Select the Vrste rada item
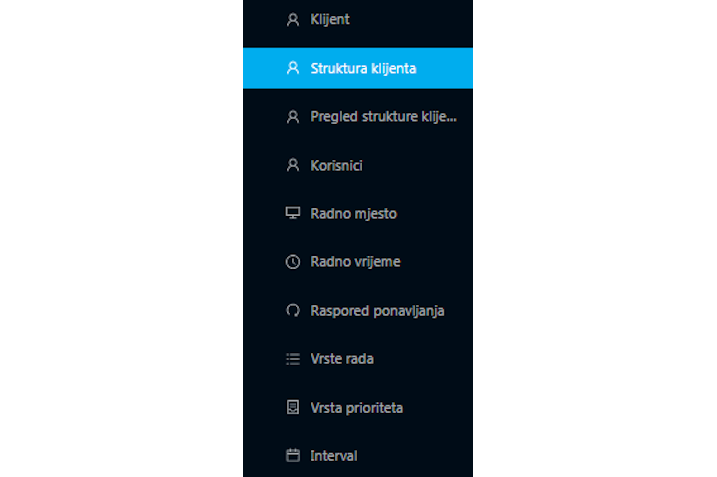 point(358,359)
